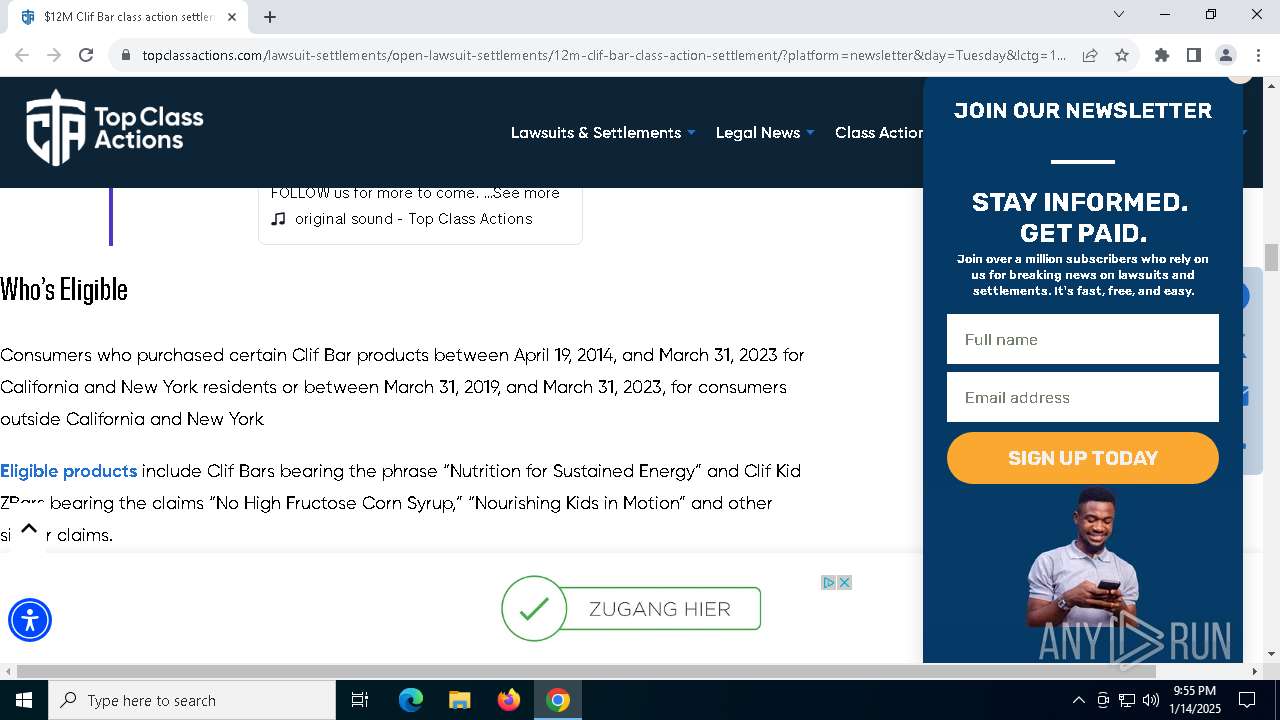Expand Lawsuits & Settlements menu
This screenshot has height=720, width=1280.
[x=603, y=132]
